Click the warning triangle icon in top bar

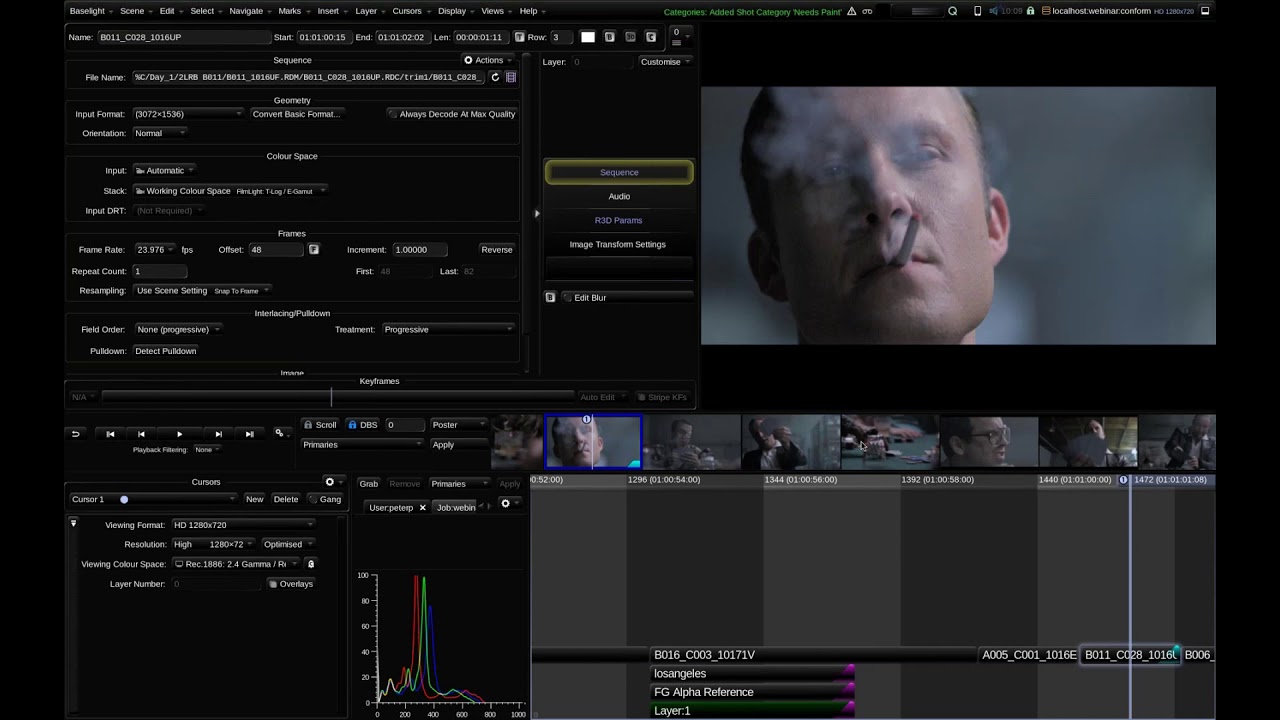pos(851,11)
